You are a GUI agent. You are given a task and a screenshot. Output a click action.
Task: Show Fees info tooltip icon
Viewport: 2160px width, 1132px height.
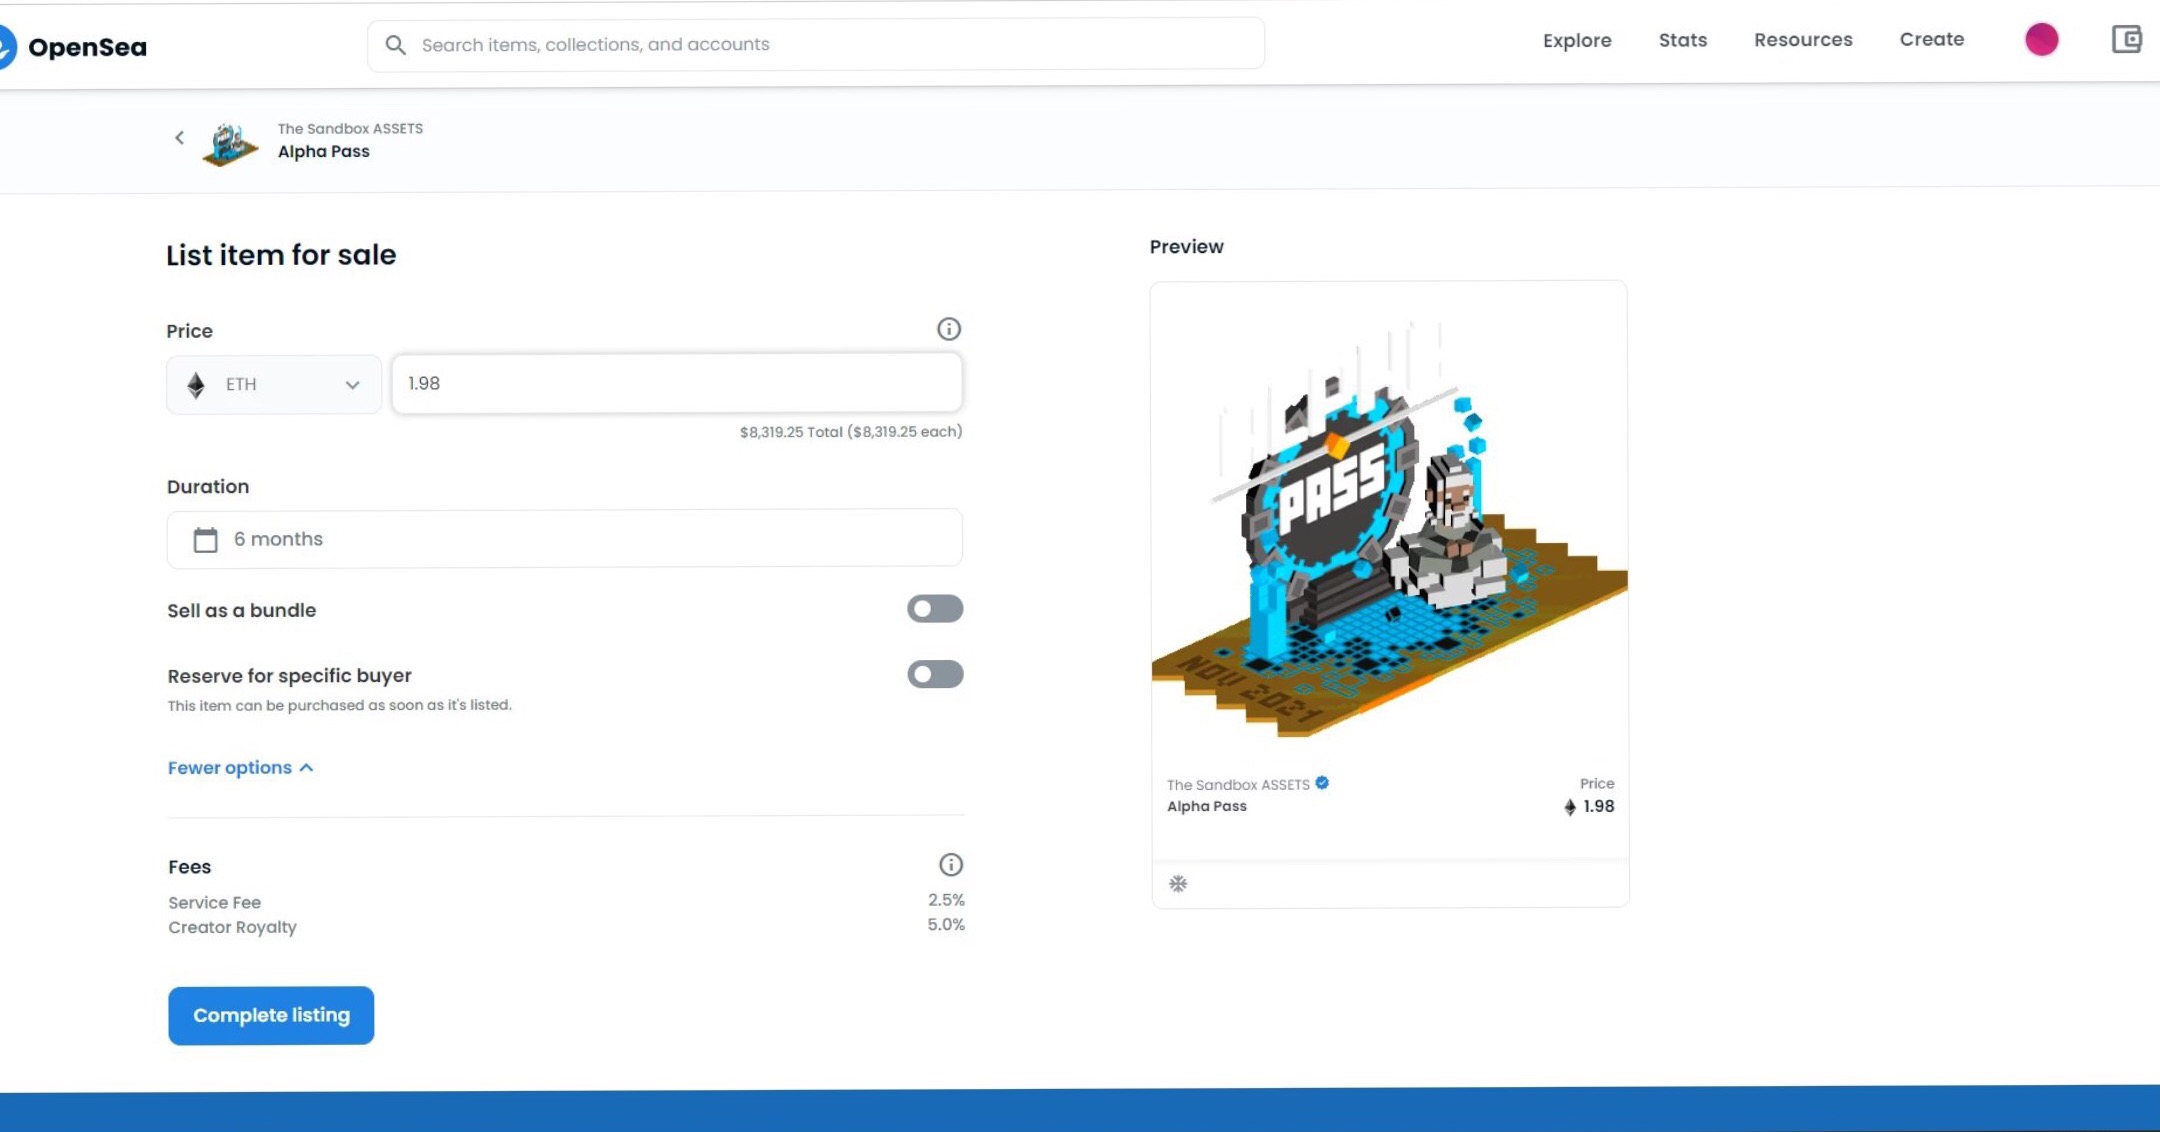[x=950, y=865]
